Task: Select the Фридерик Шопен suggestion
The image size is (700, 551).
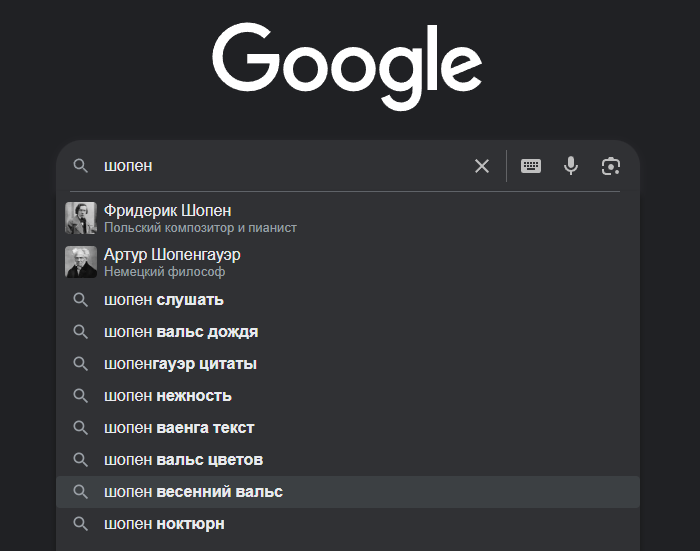Action: click(348, 218)
